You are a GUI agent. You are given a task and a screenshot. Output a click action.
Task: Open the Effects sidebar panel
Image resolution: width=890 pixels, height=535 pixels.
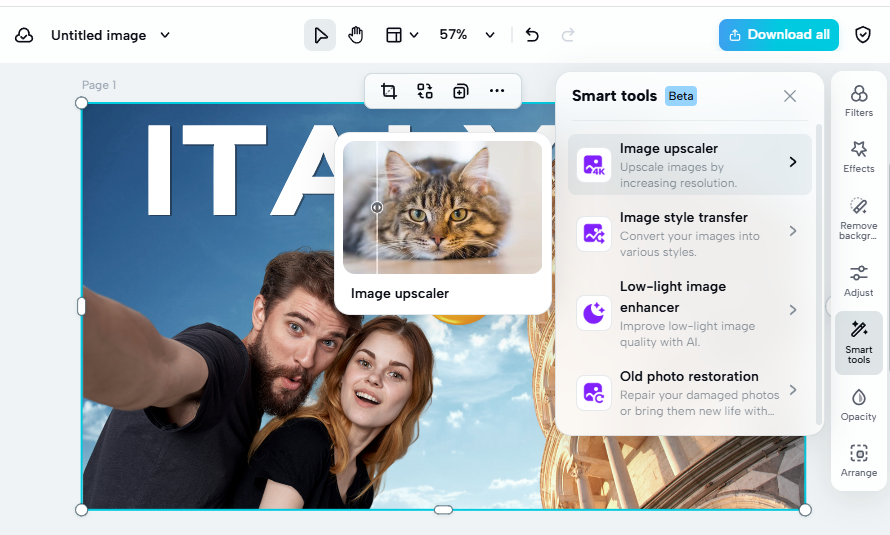coord(859,157)
